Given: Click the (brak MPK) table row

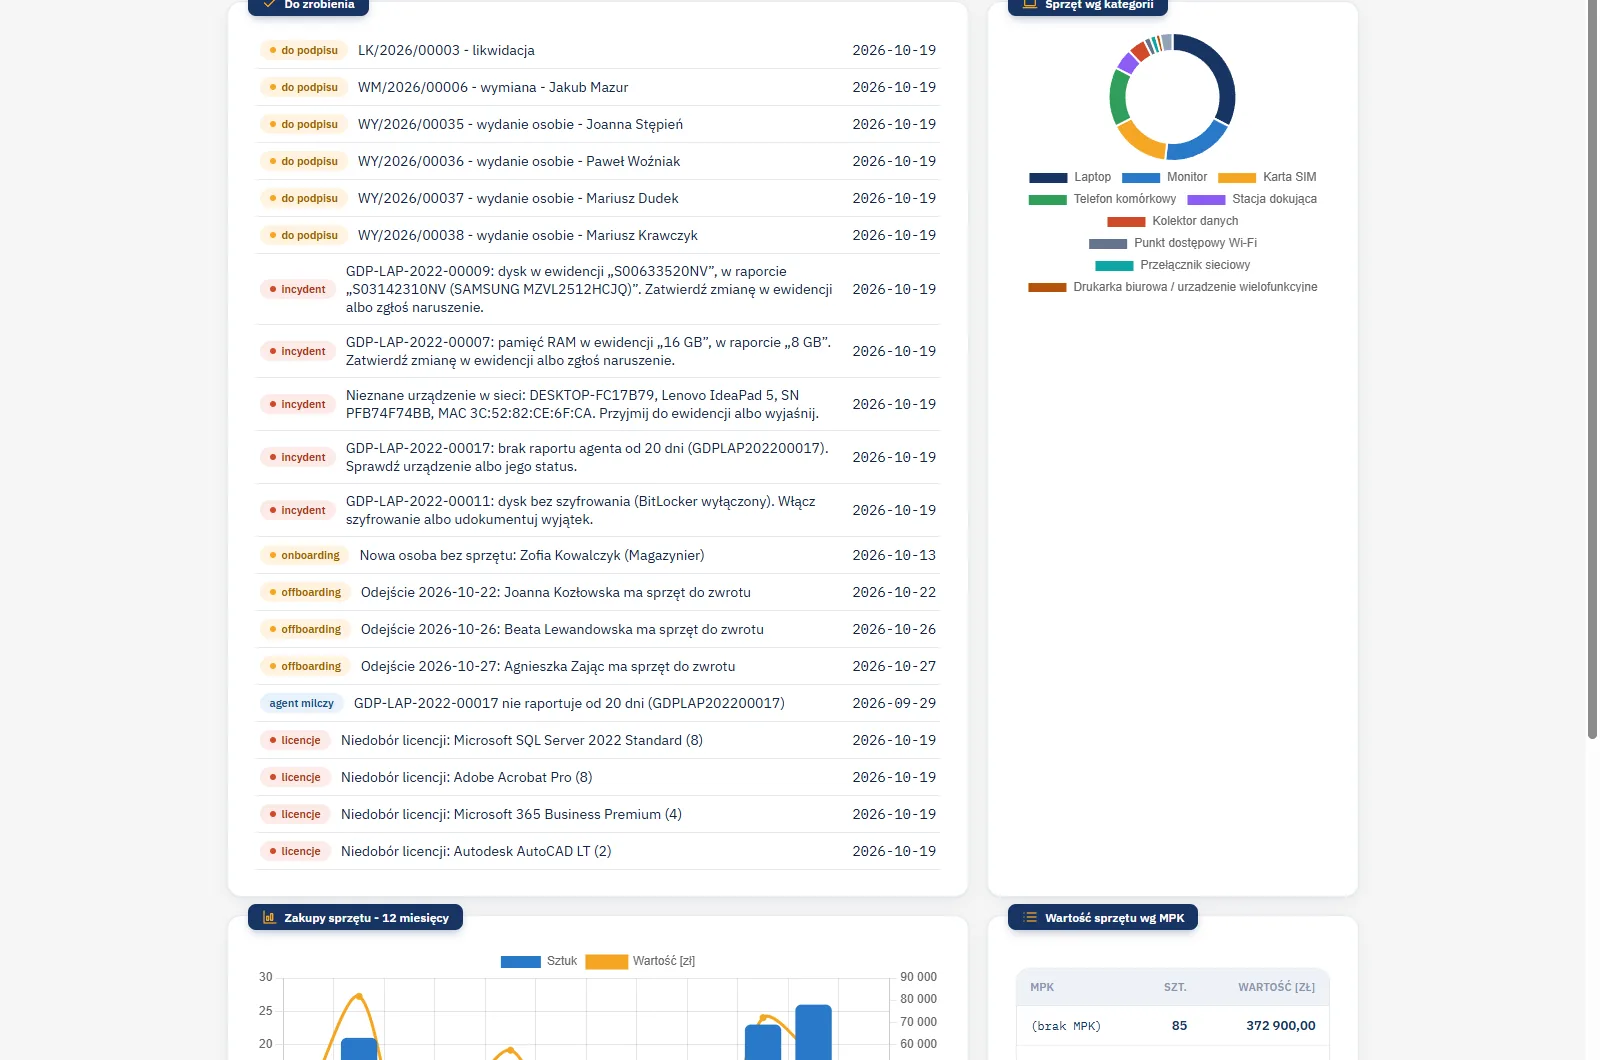Looking at the screenshot, I should tap(1173, 1026).
